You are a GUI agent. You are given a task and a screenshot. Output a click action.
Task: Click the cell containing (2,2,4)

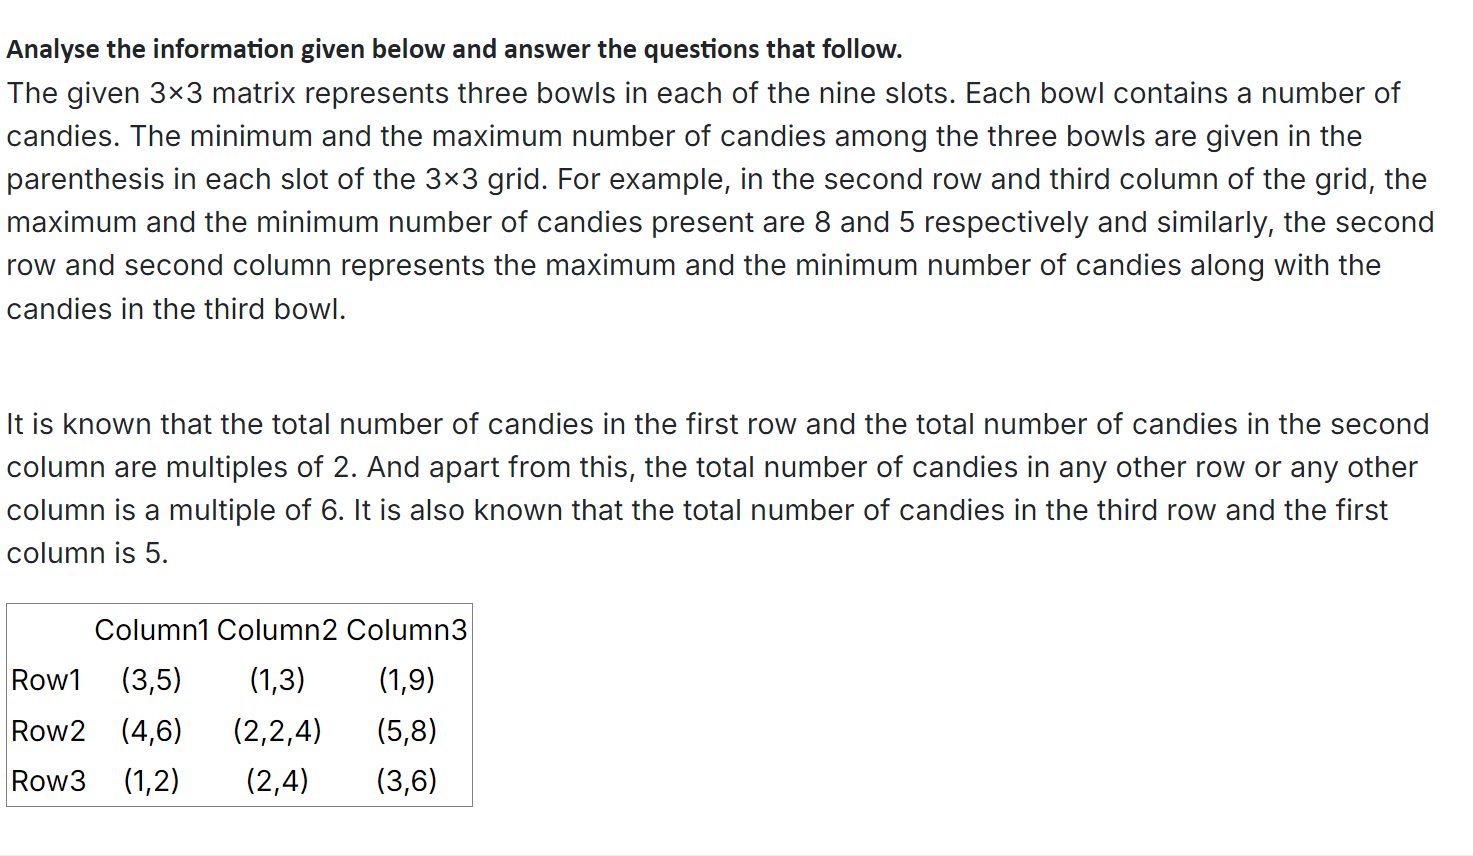(x=277, y=731)
